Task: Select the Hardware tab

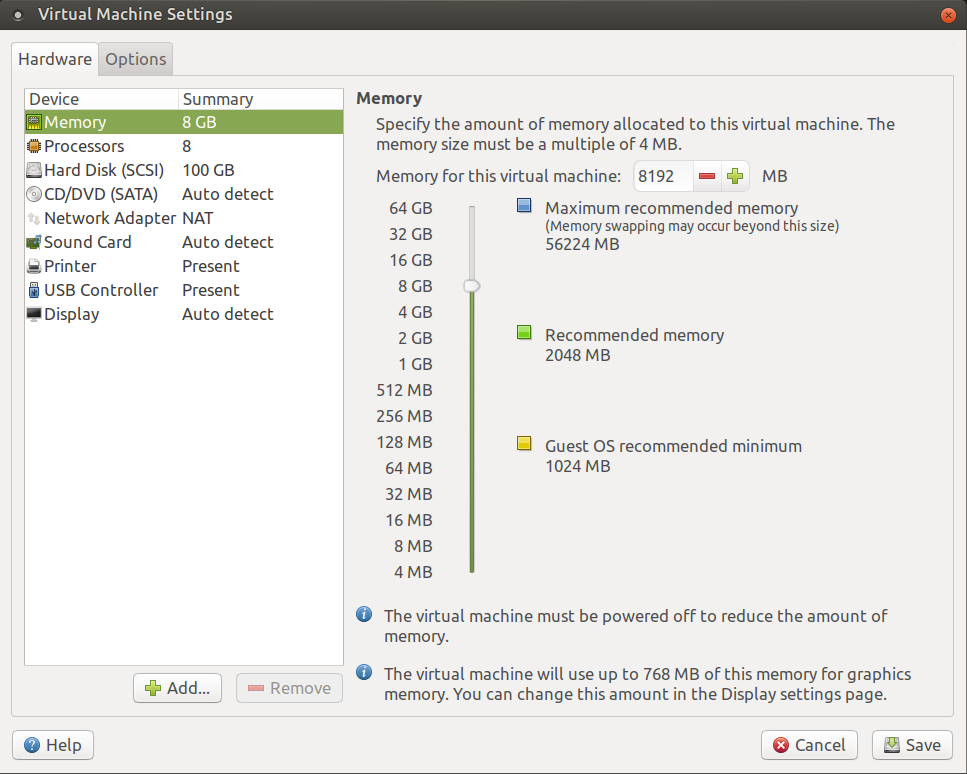Action: [x=55, y=59]
